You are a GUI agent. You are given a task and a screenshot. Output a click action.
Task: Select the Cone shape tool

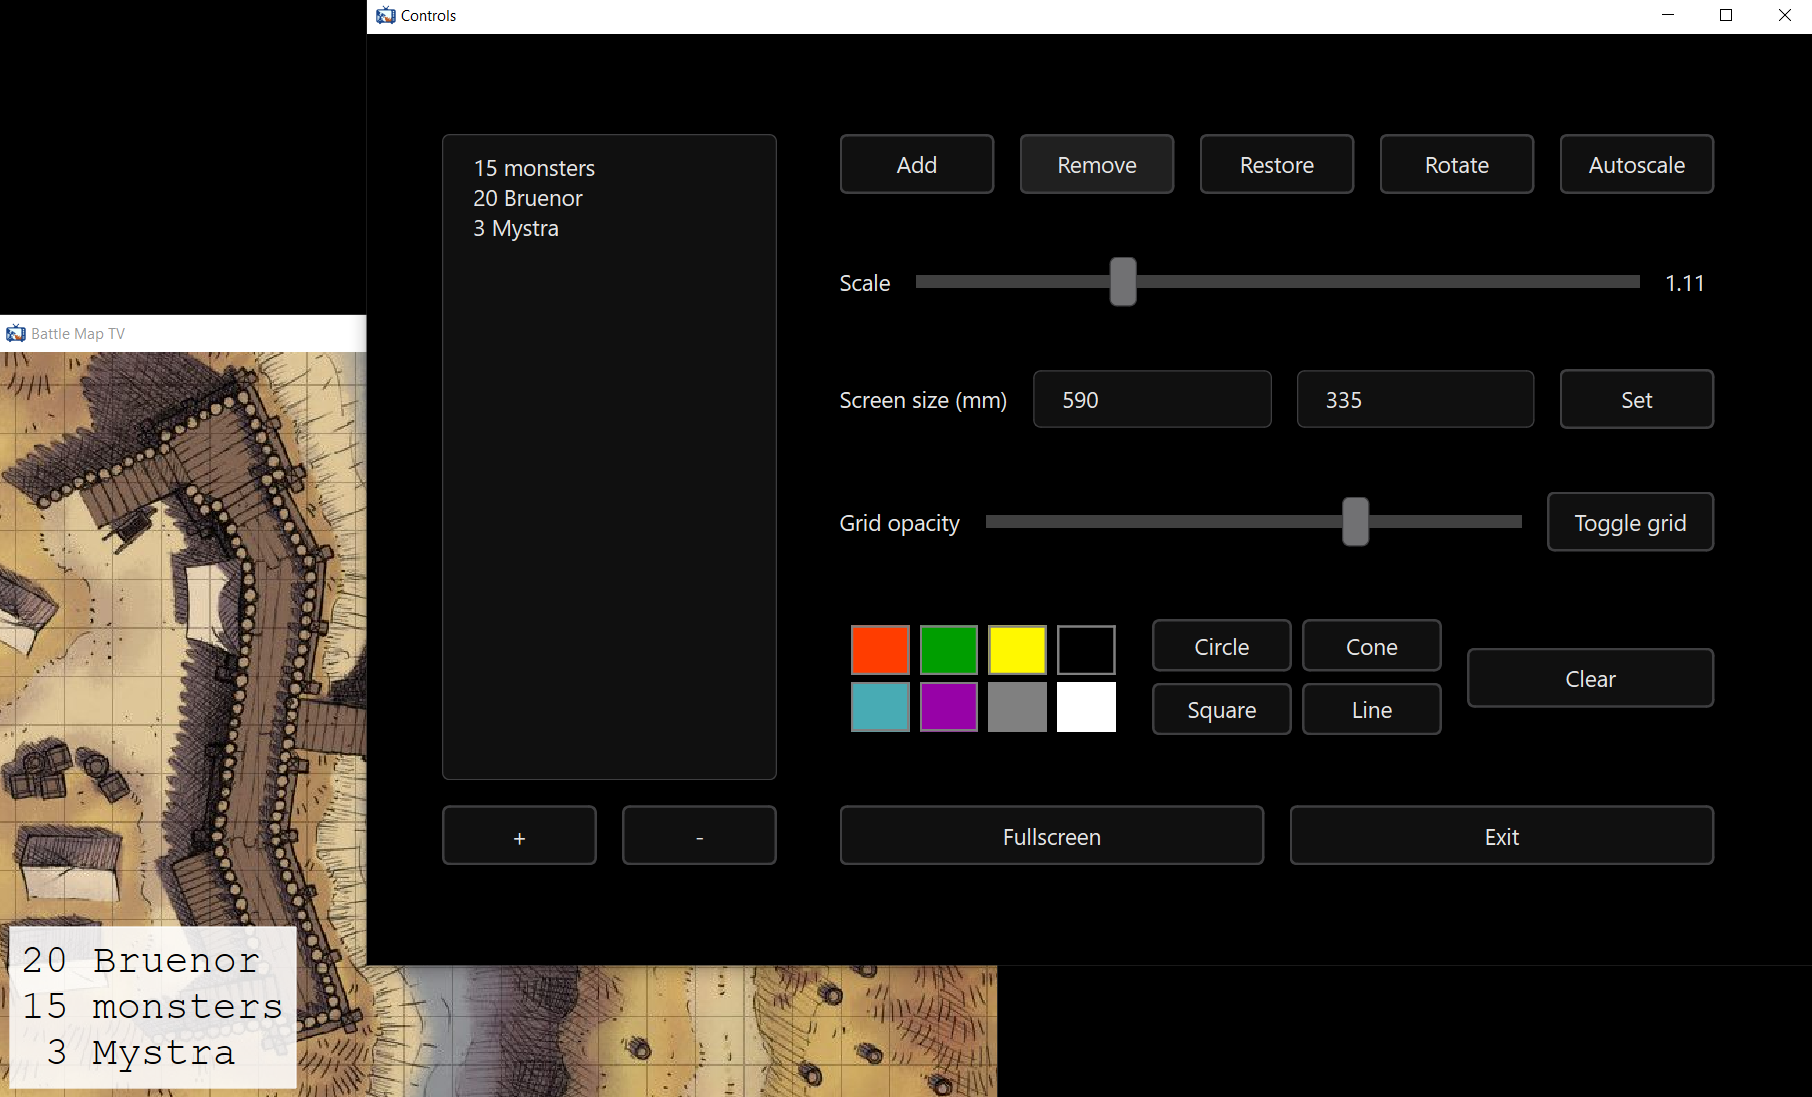[1371, 647]
